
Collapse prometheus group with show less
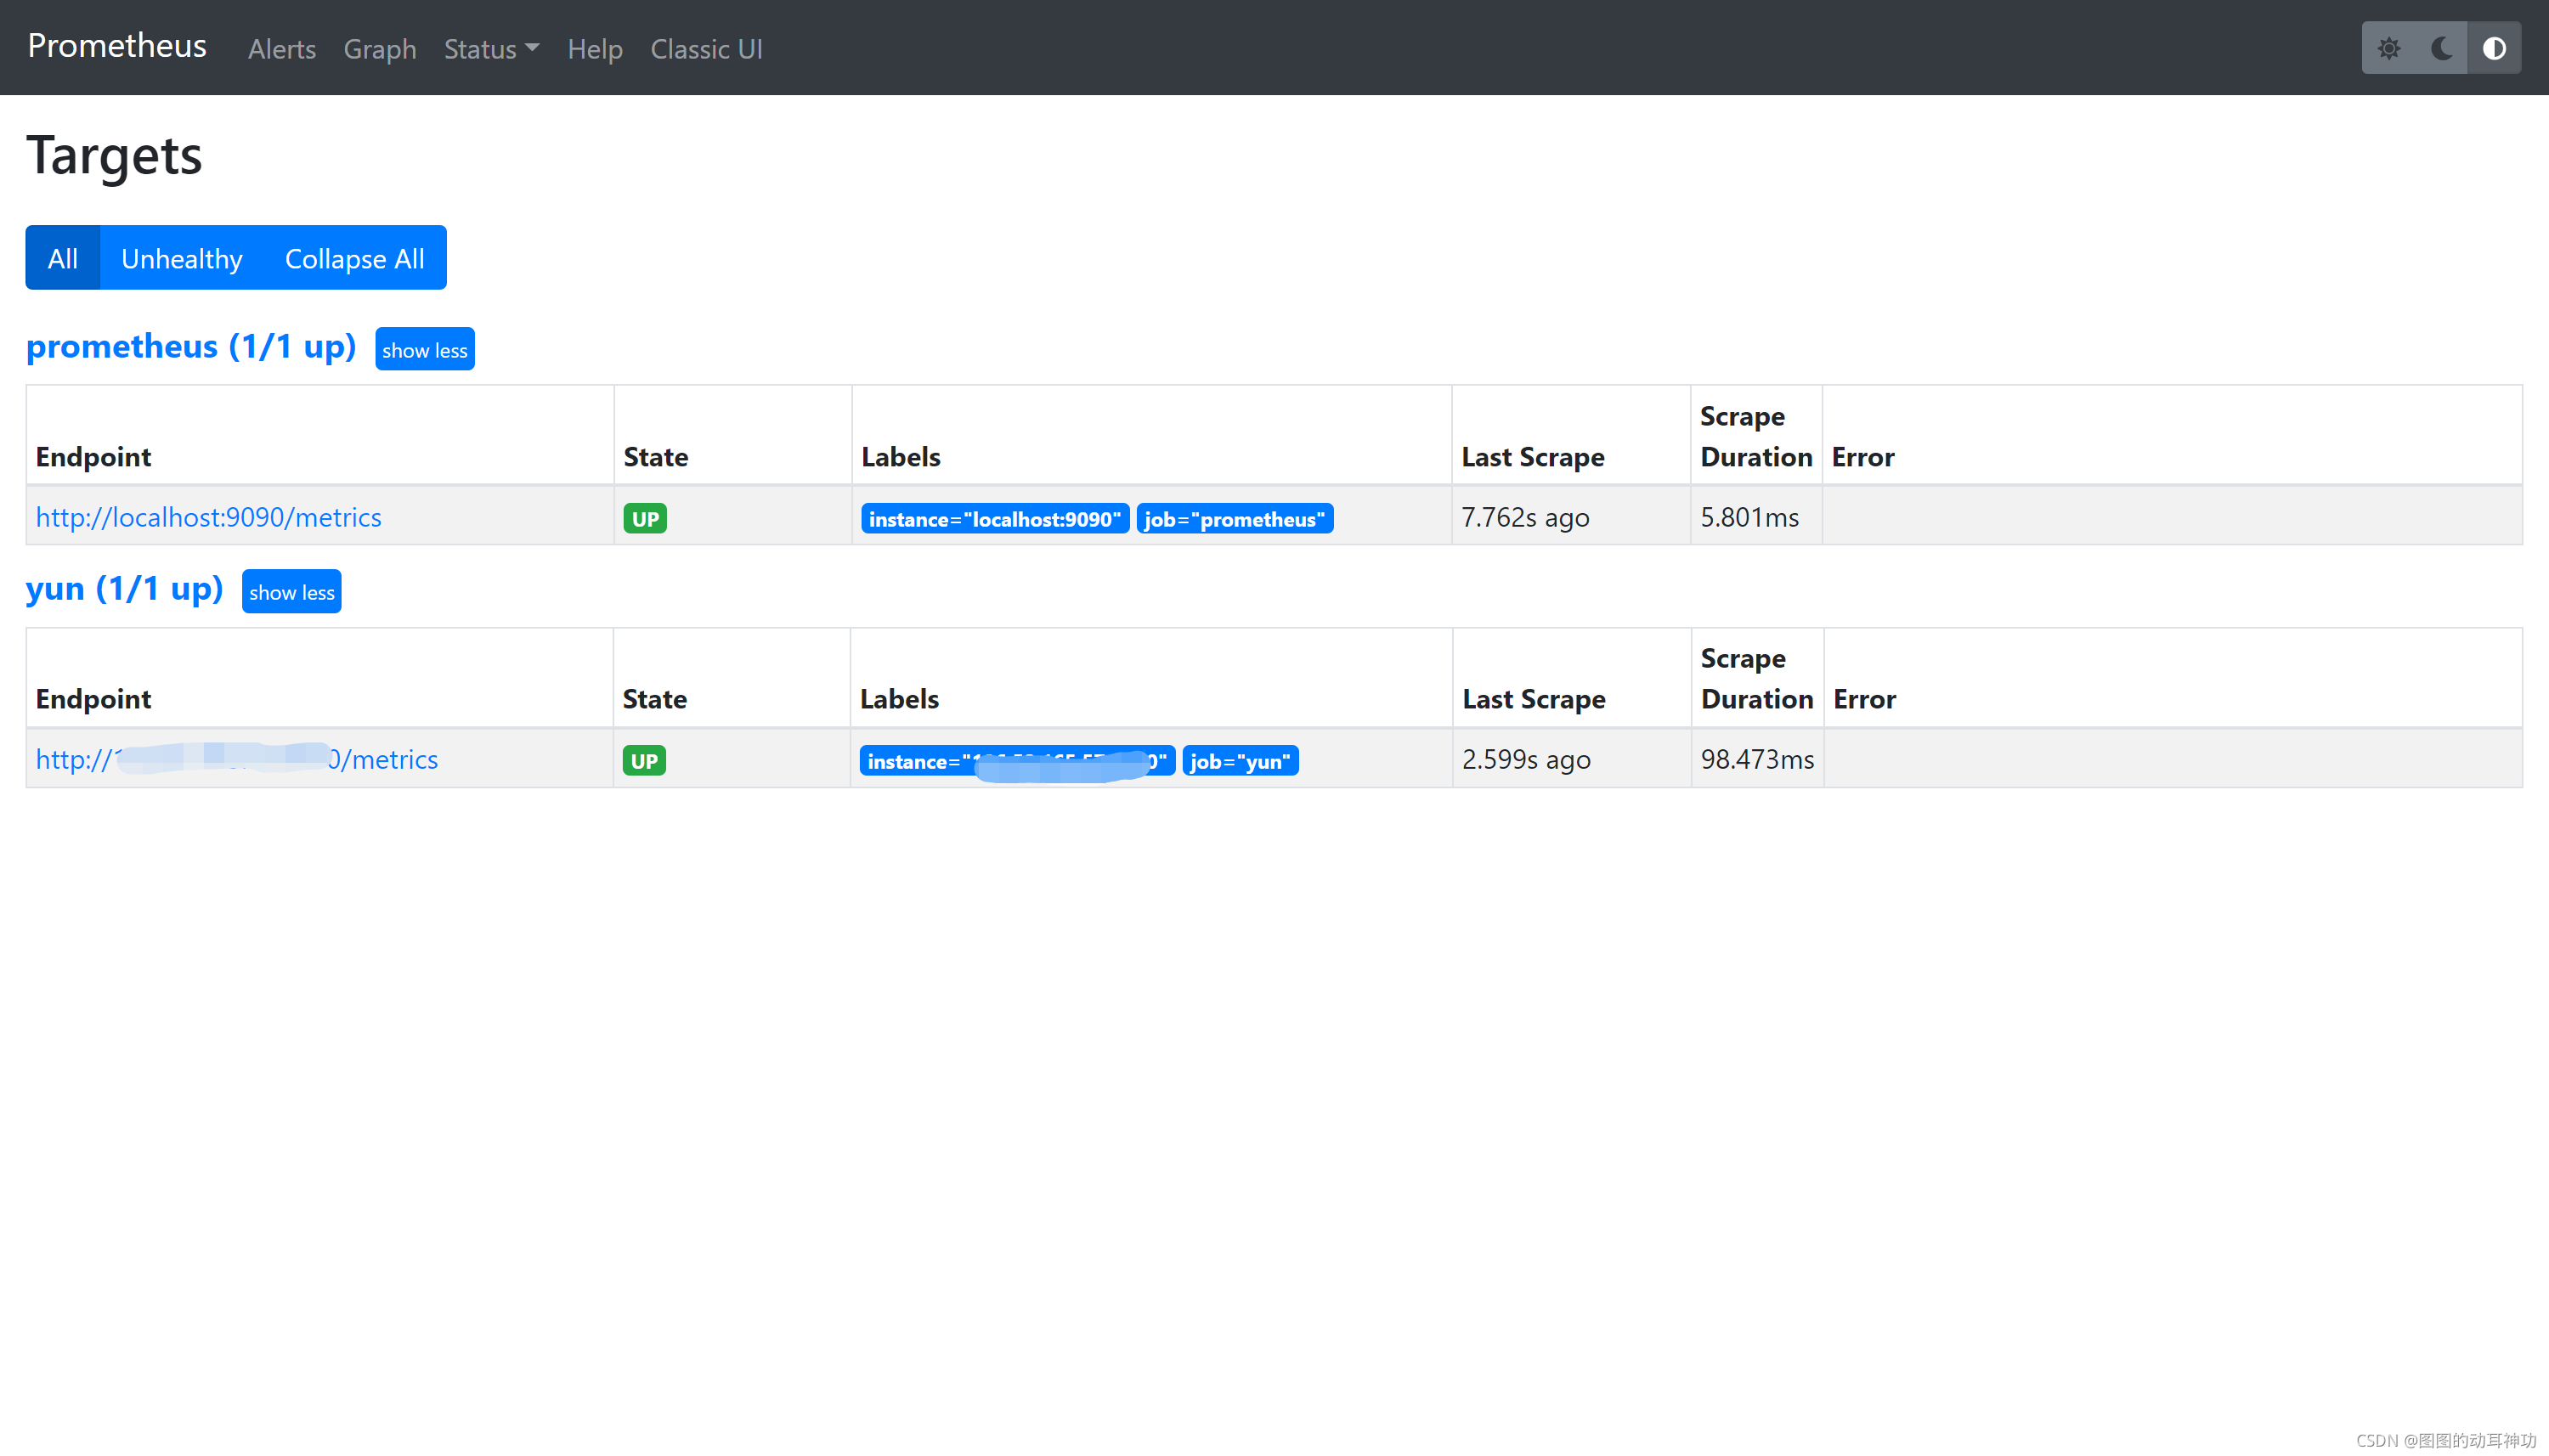pos(424,350)
